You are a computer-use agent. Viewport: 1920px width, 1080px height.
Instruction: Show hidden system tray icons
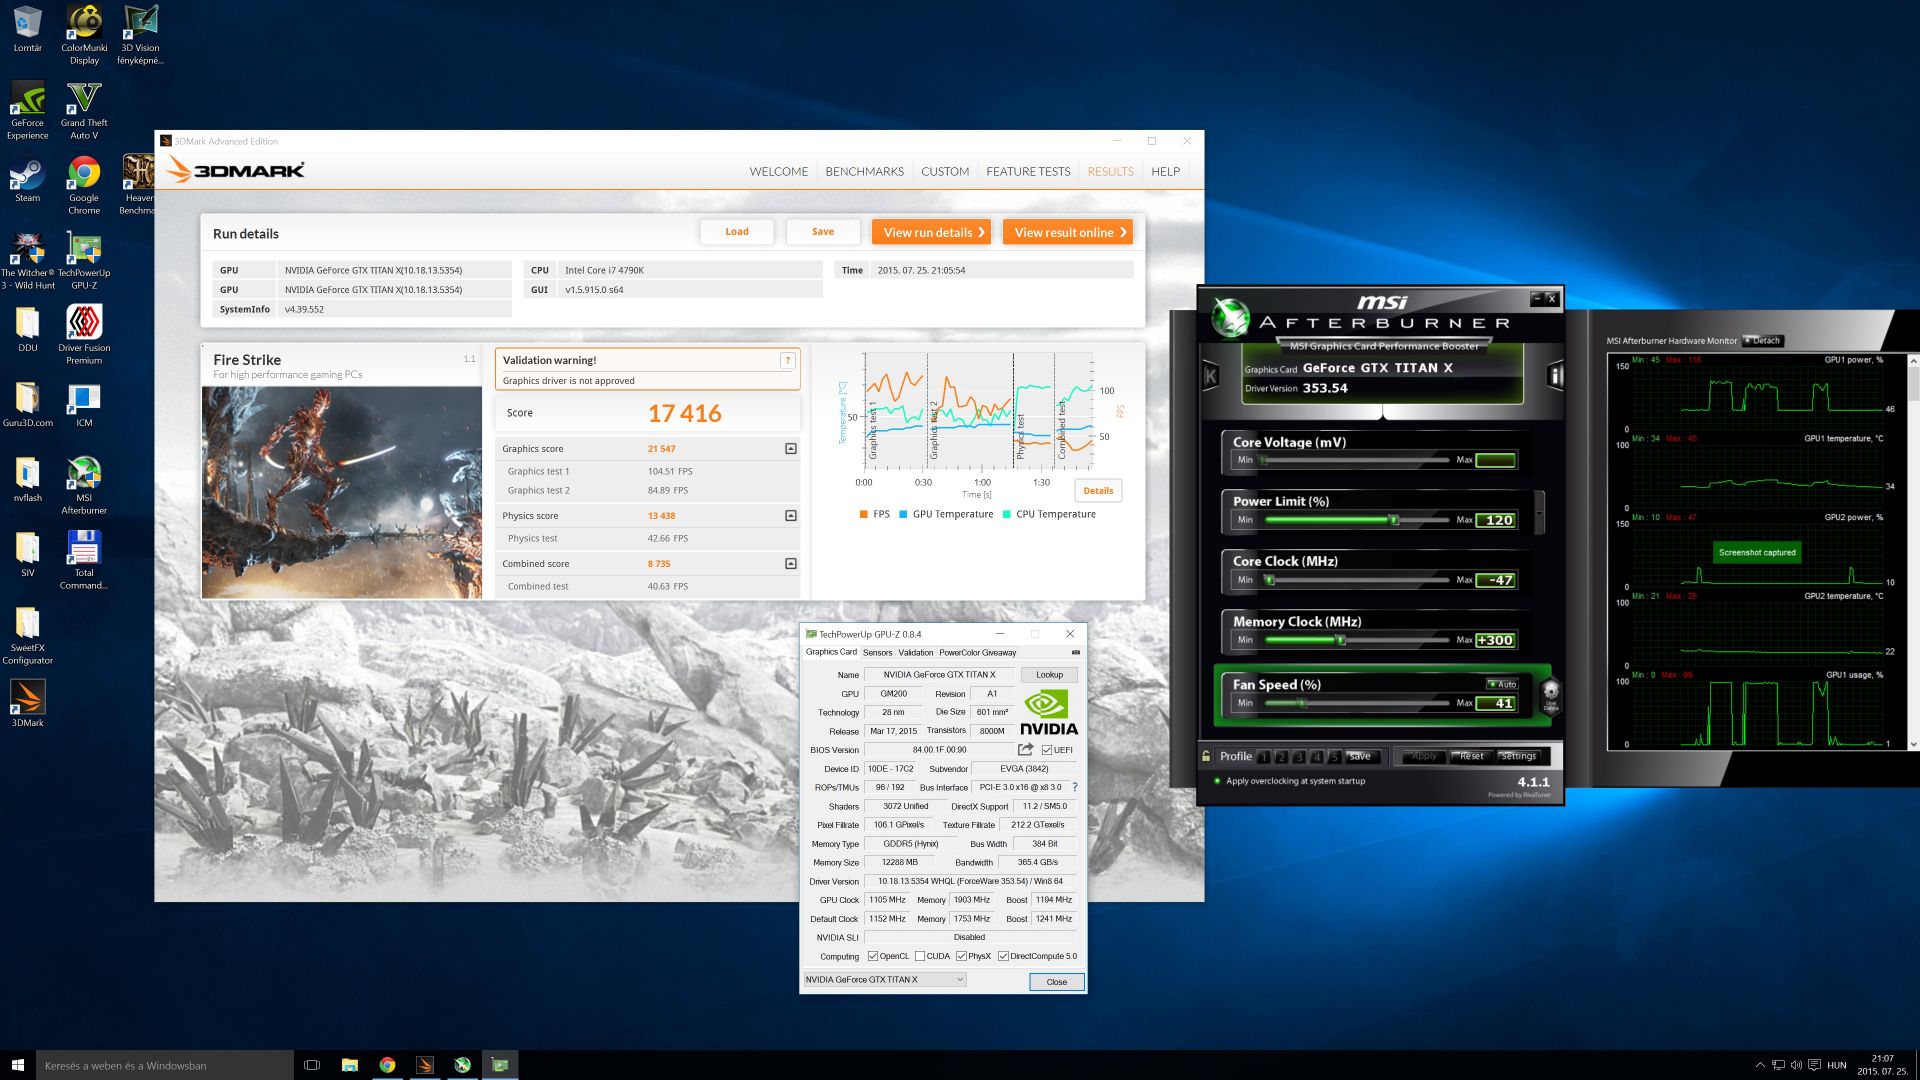point(1759,1065)
